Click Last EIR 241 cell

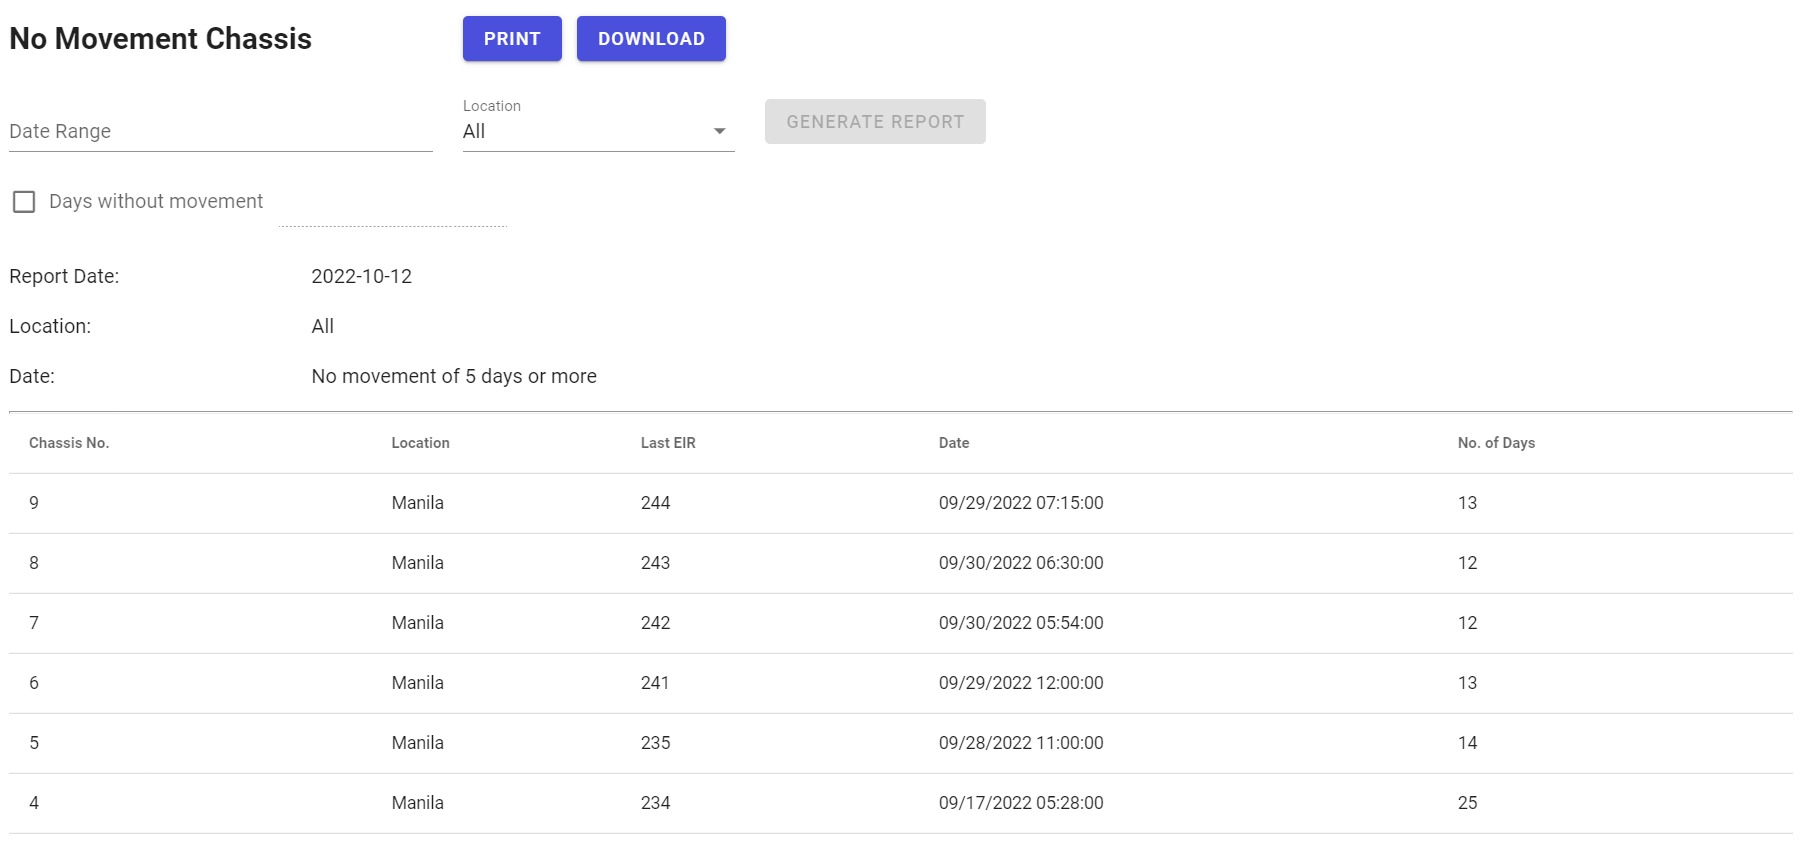655,683
